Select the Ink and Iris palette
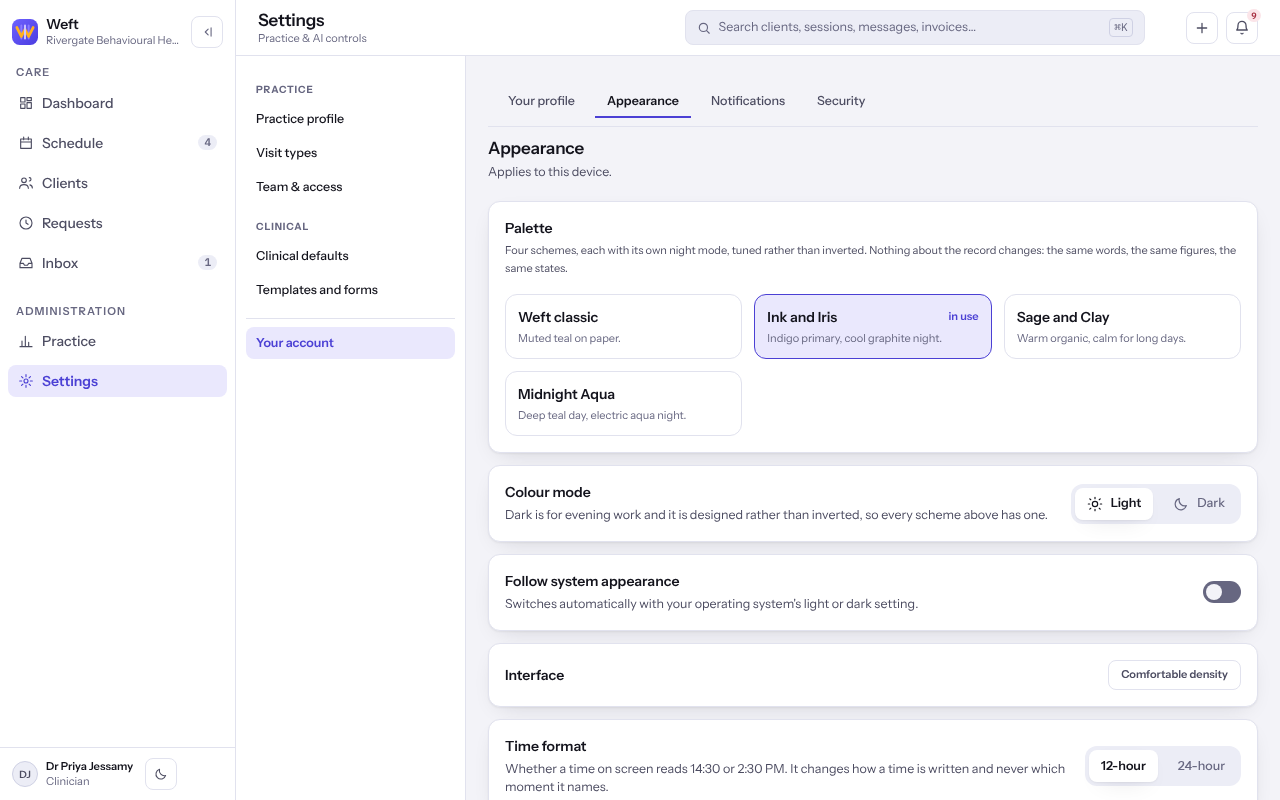The image size is (1280, 800). (x=873, y=326)
